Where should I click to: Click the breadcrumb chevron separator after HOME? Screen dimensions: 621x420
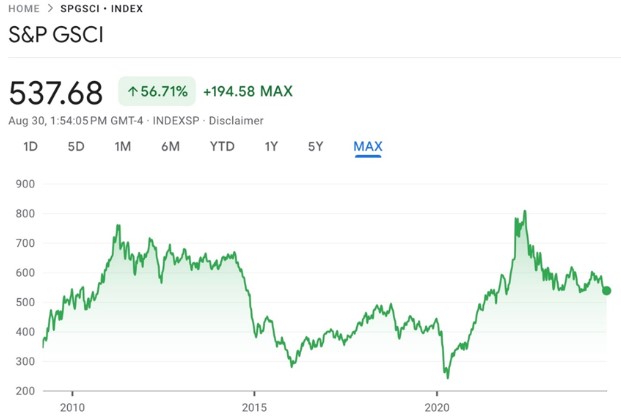click(x=51, y=9)
